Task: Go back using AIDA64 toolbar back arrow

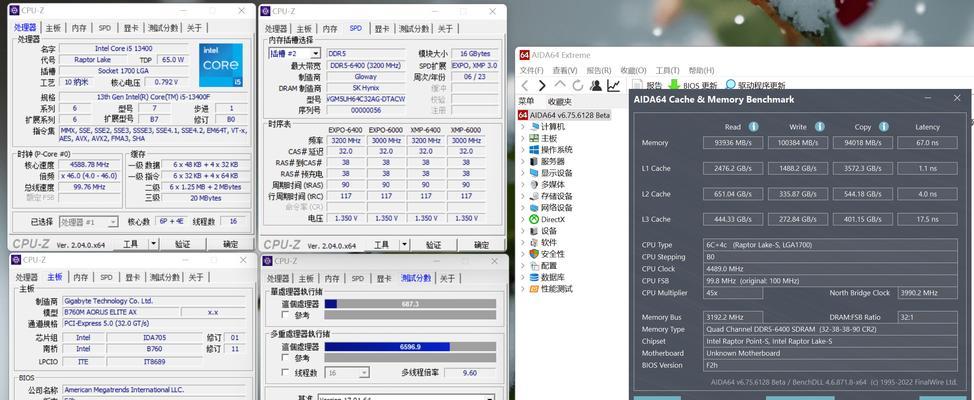Action: point(525,86)
